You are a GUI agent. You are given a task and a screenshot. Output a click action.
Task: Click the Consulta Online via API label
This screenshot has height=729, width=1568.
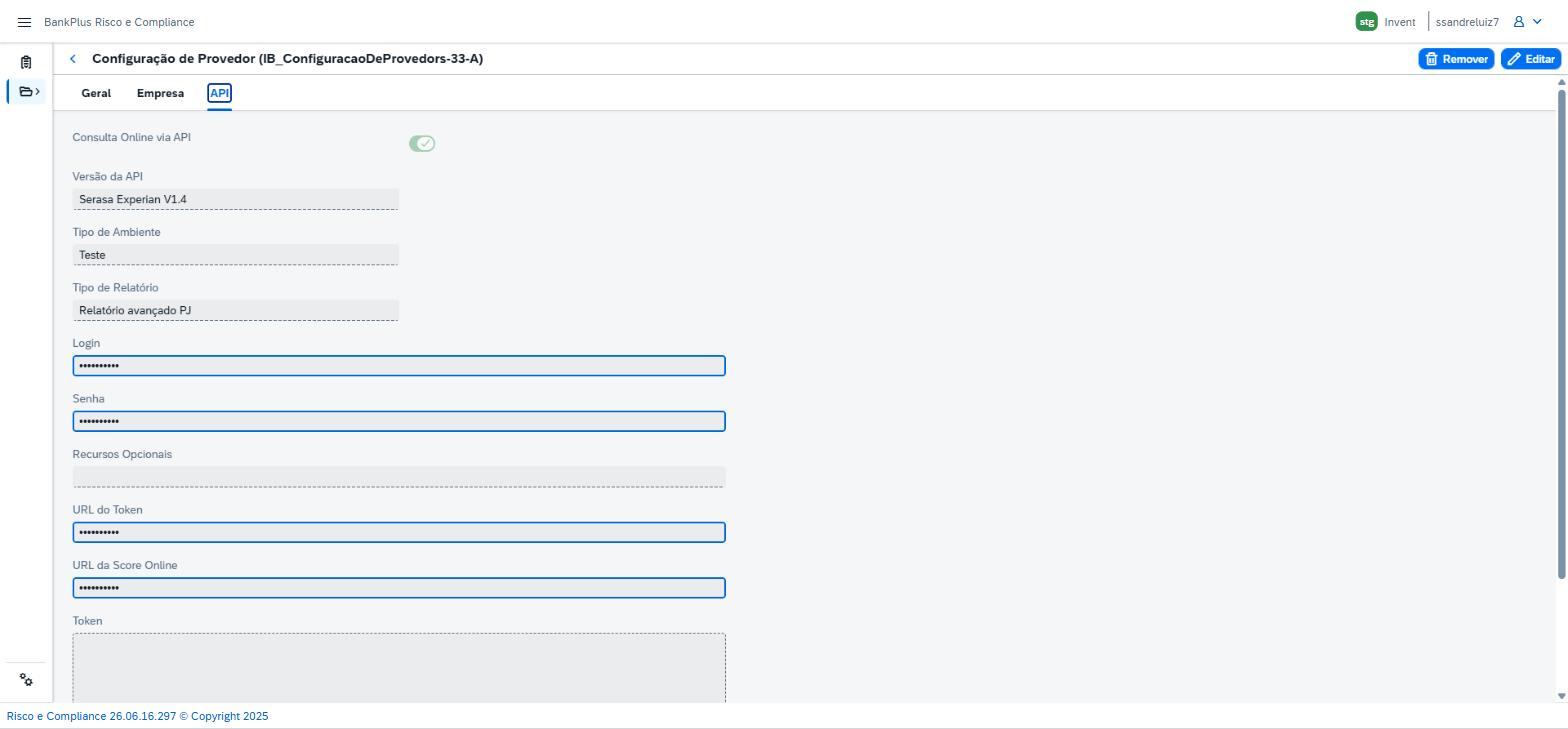pos(131,137)
